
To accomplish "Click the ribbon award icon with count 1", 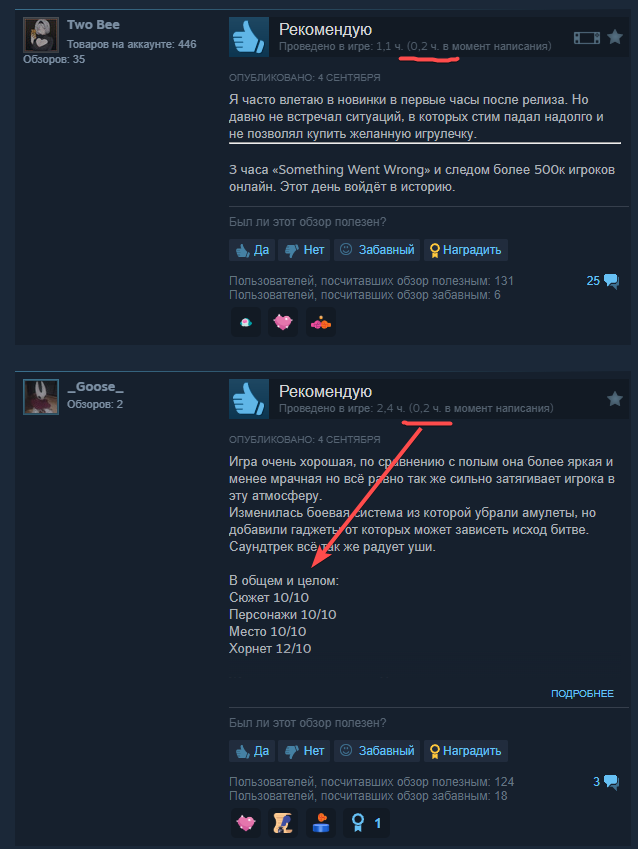I will click(x=366, y=823).
